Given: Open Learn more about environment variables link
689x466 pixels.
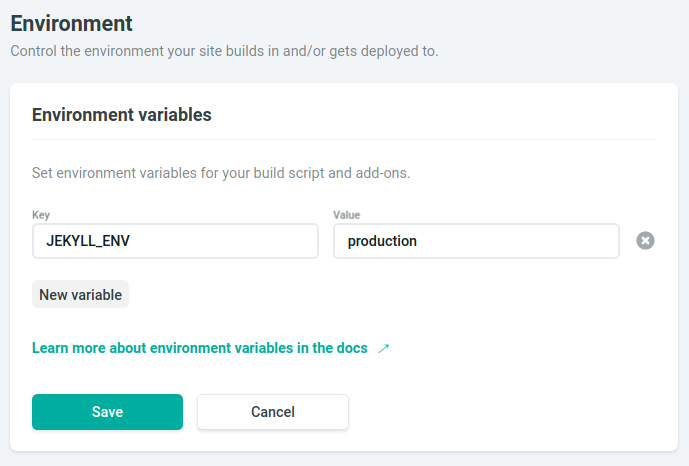Looking at the screenshot, I should click(x=199, y=349).
